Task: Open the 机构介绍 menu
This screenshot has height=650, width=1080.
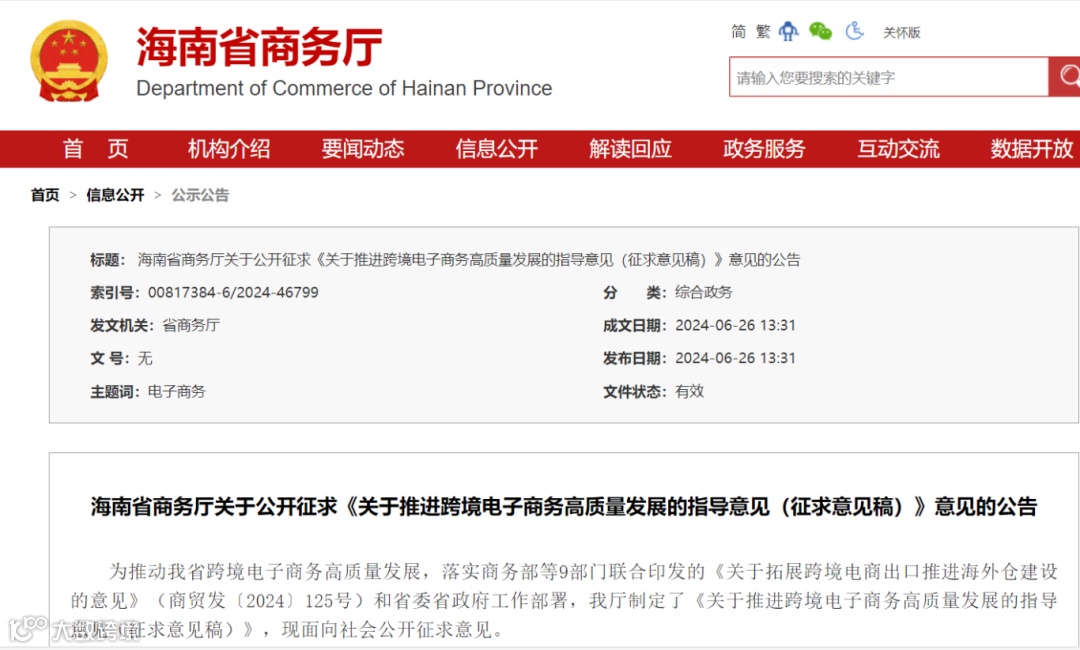Action: pyautogui.click(x=229, y=149)
